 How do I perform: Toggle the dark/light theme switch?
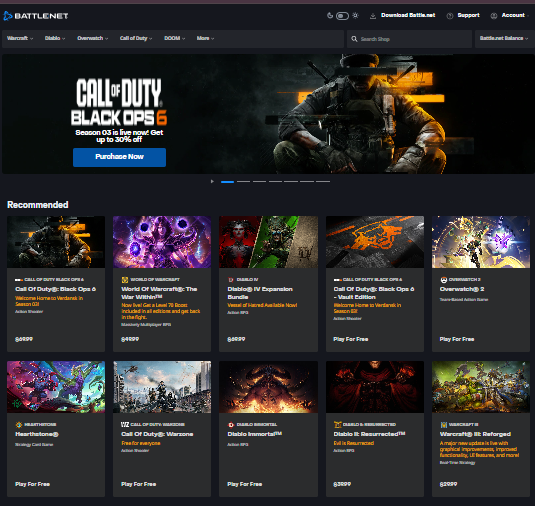point(342,16)
